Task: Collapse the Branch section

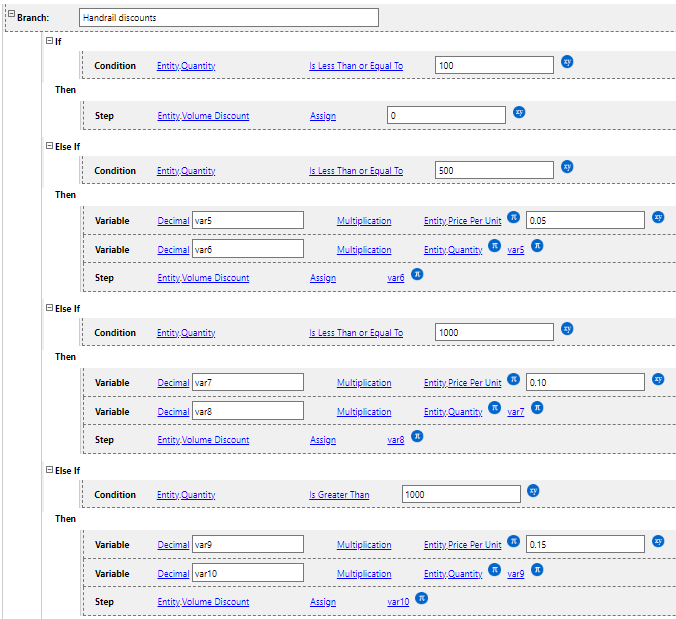Action: click(x=11, y=17)
